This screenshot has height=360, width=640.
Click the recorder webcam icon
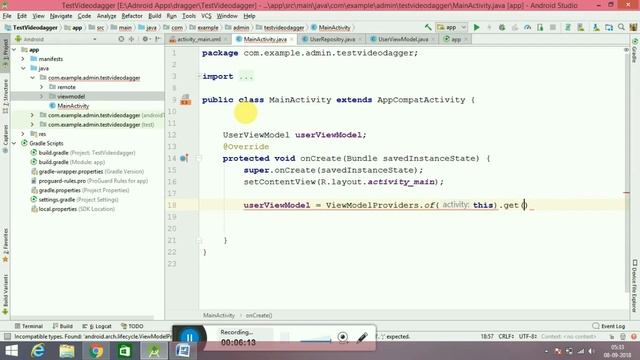[x=342, y=337]
